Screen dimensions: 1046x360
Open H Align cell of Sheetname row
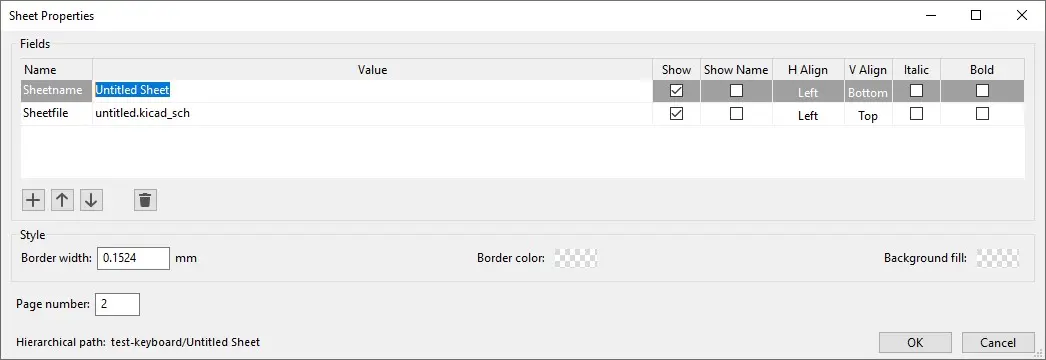(x=808, y=92)
